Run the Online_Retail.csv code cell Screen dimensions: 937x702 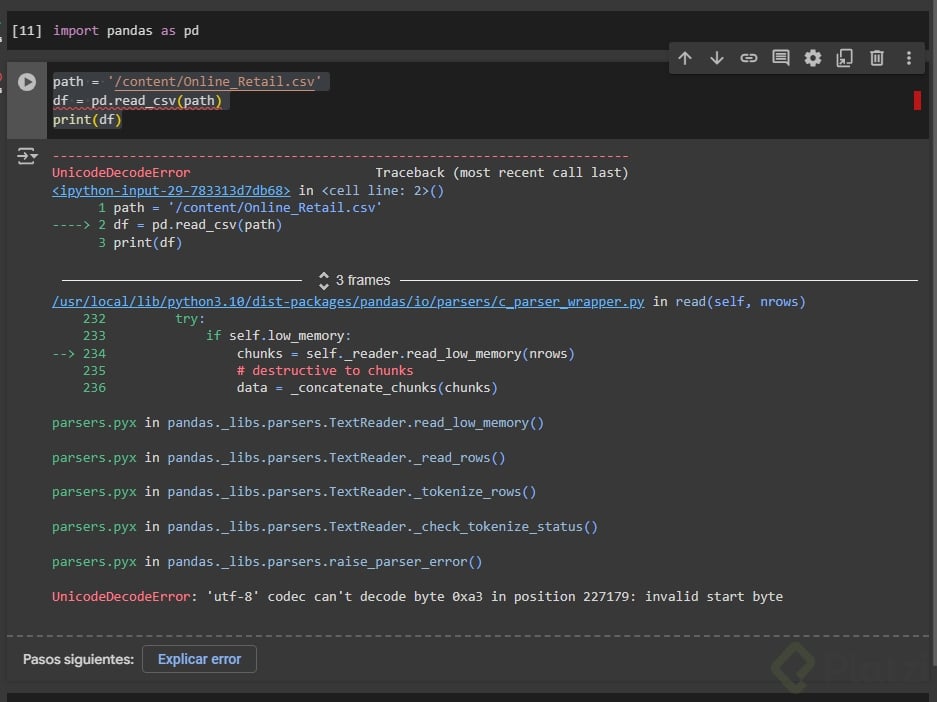point(27,82)
